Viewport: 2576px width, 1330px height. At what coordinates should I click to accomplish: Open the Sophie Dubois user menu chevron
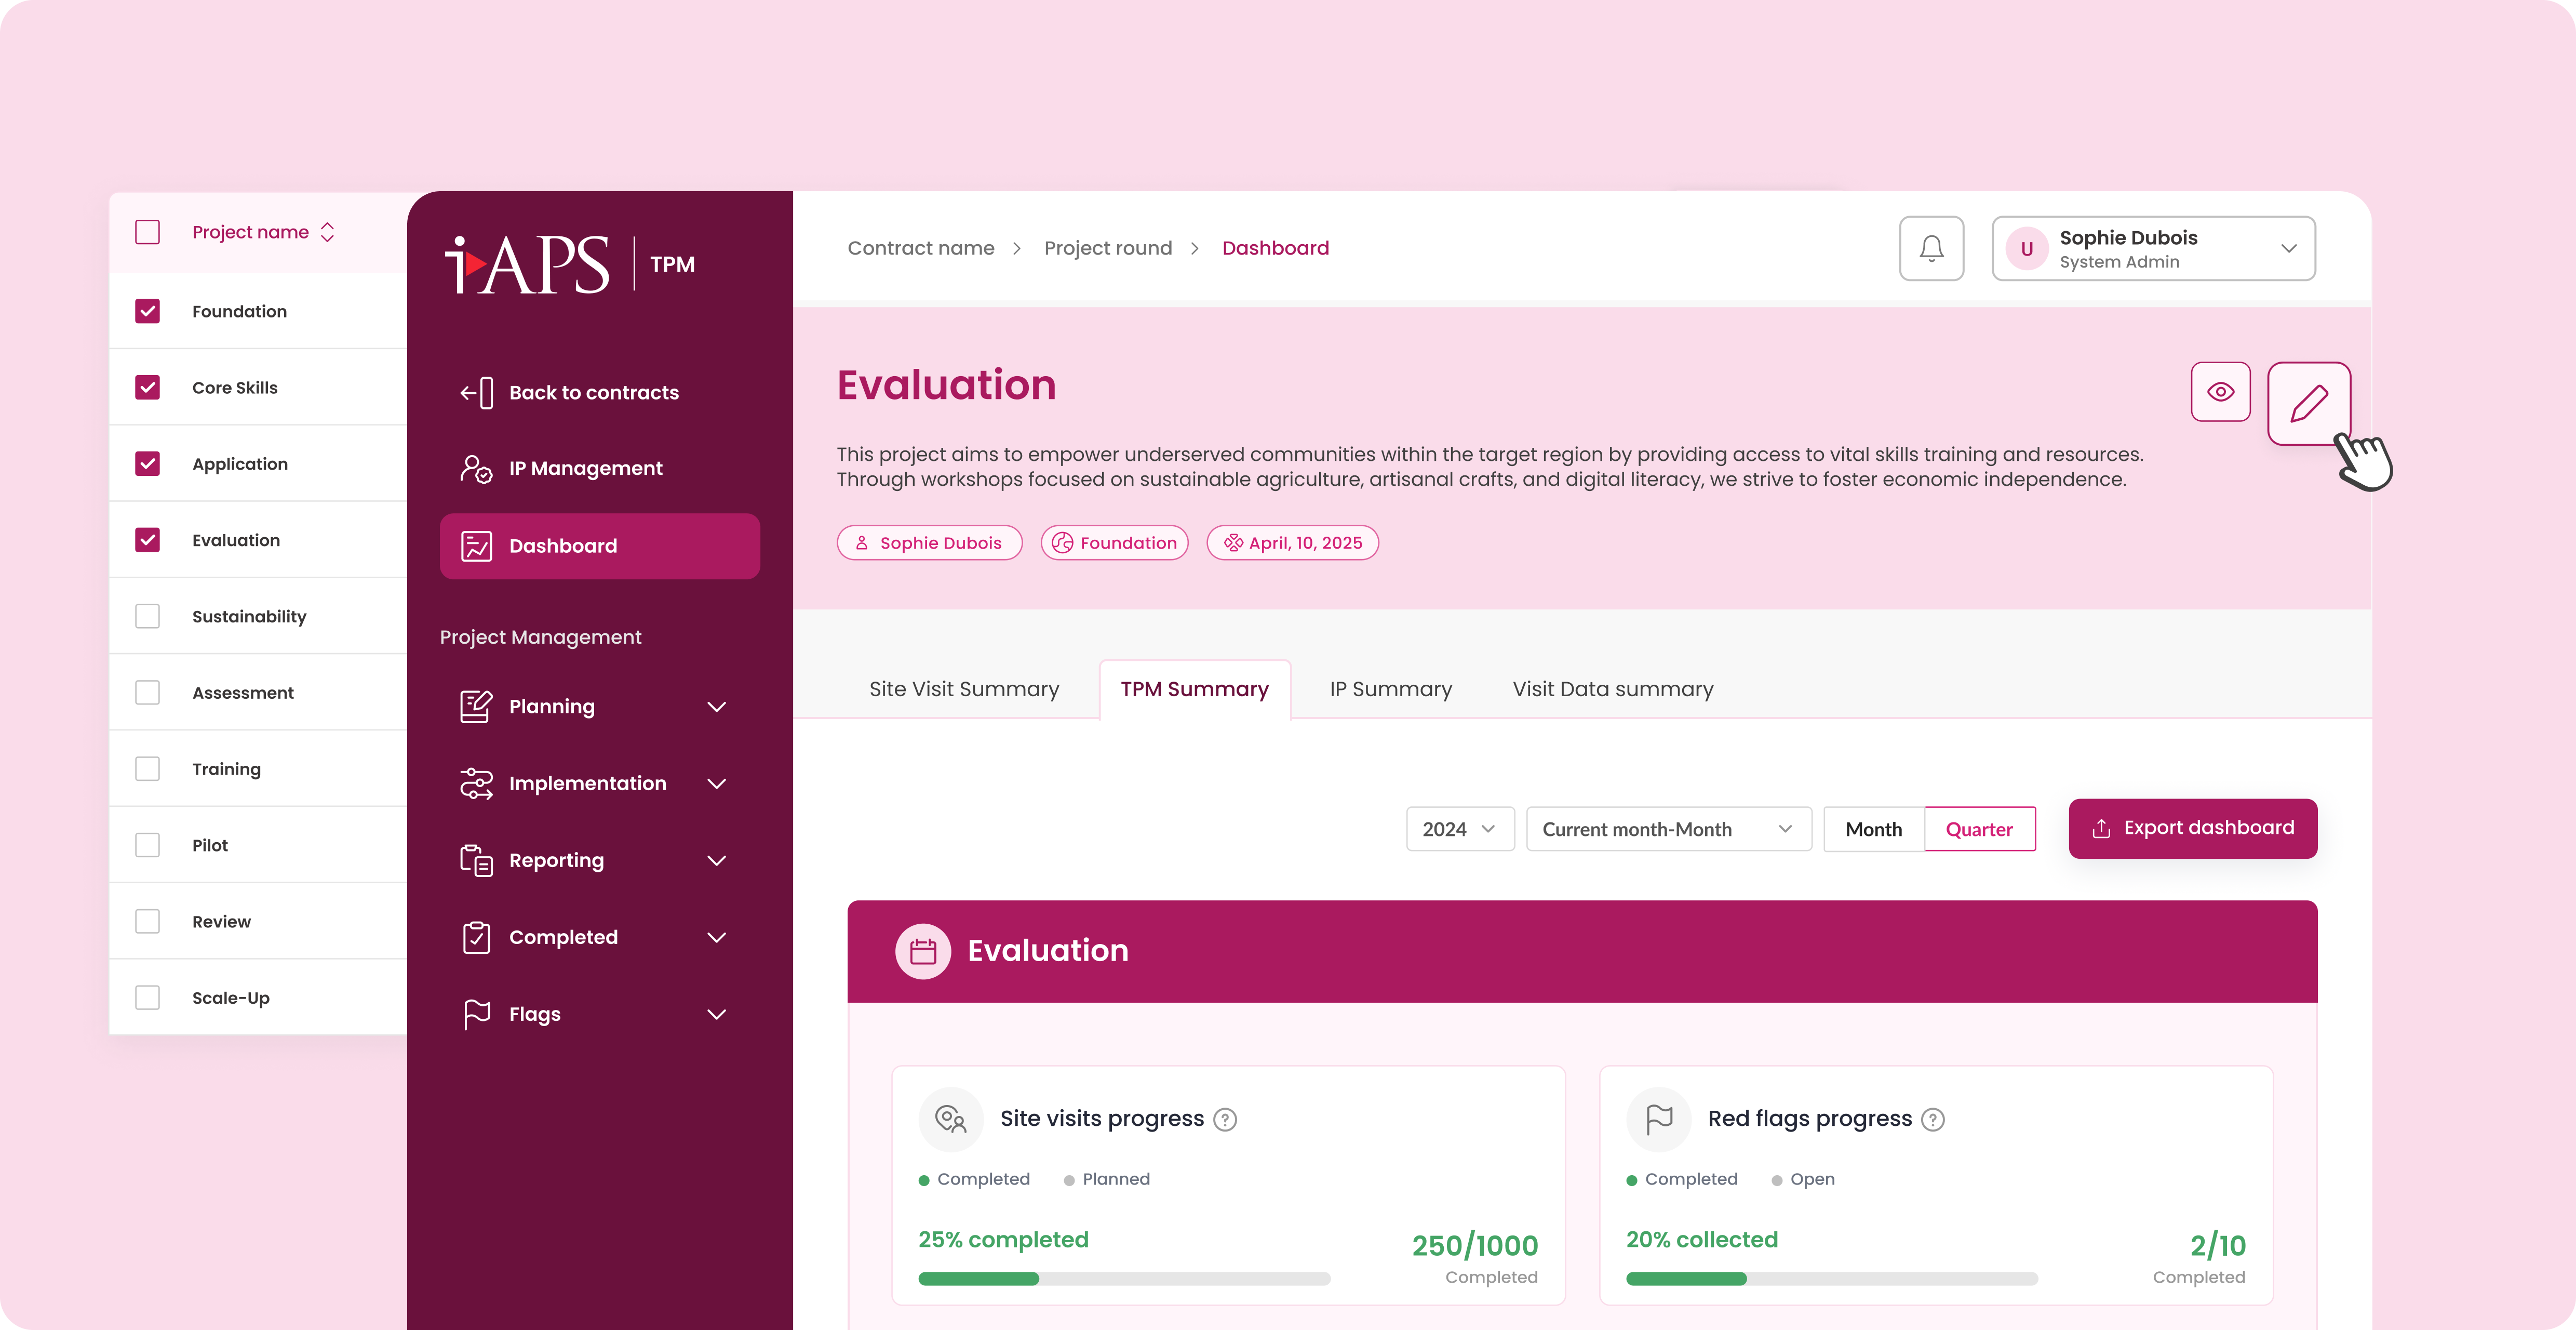[x=2288, y=249]
